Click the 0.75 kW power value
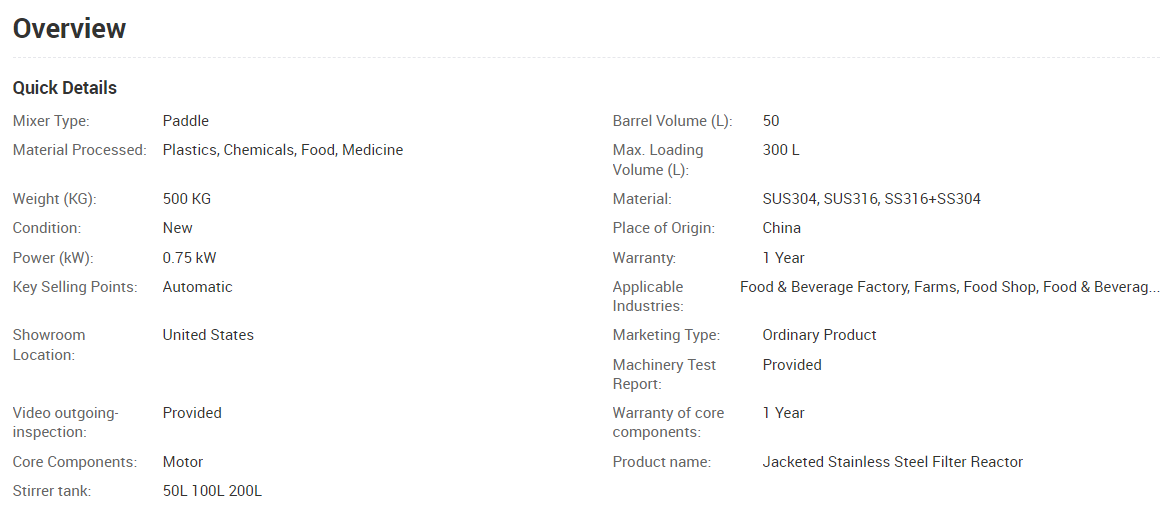1162x507 pixels. pos(189,258)
